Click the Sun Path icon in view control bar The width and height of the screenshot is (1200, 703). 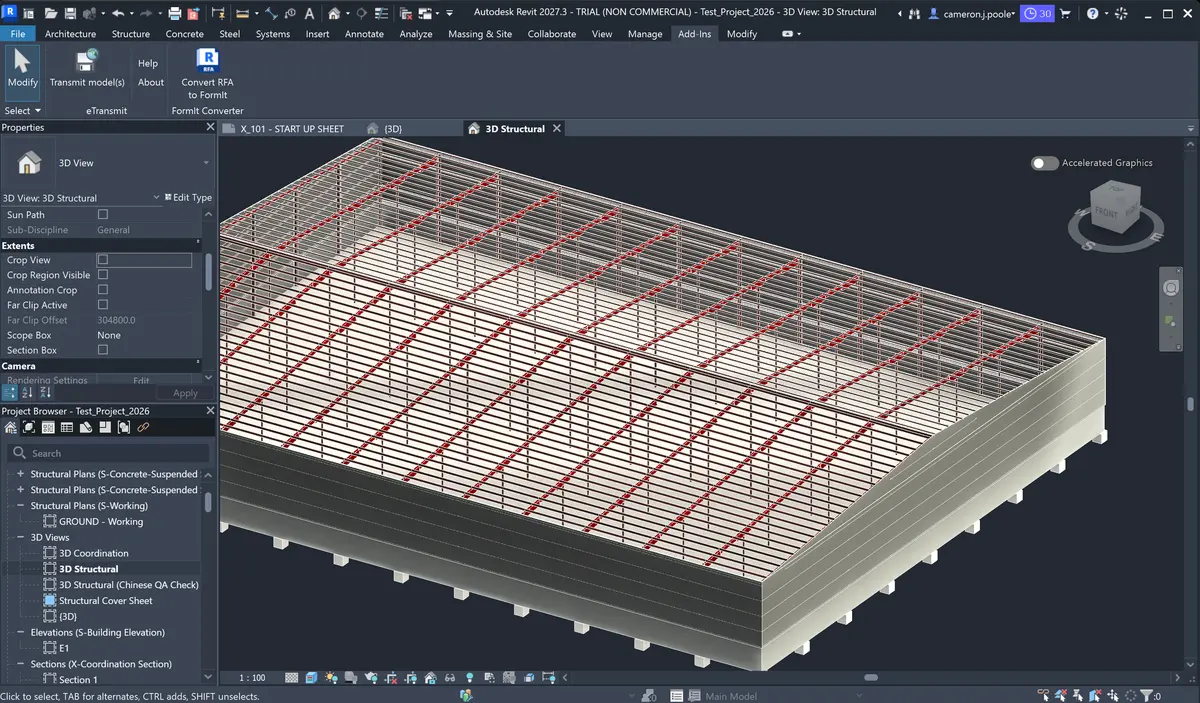[x=331, y=678]
